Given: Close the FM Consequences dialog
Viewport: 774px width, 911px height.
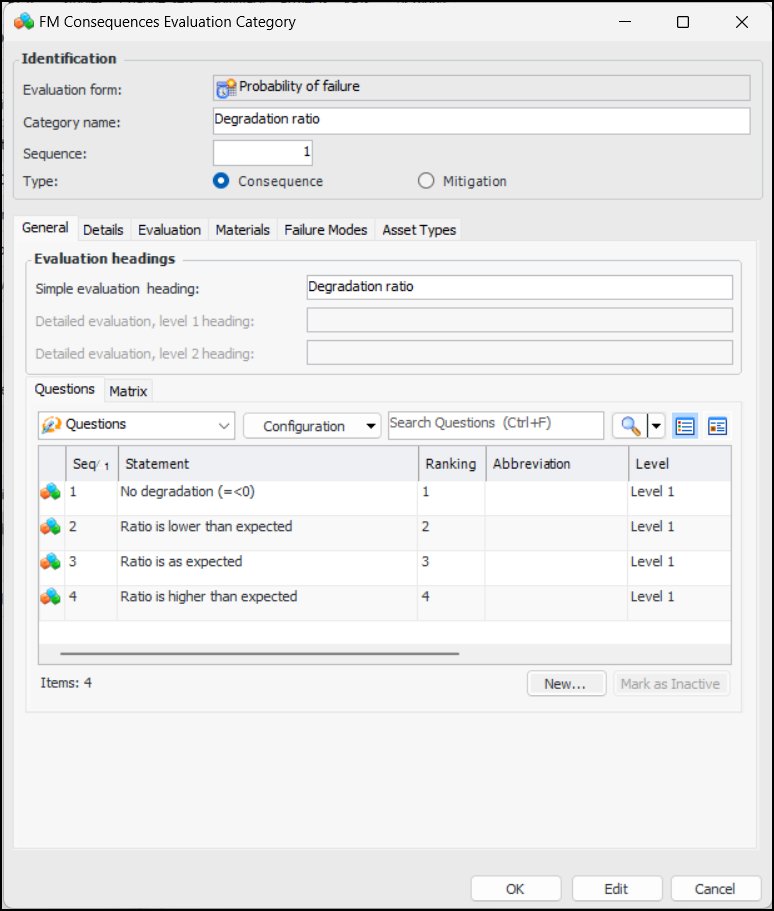Looking at the screenshot, I should (x=742, y=22).
